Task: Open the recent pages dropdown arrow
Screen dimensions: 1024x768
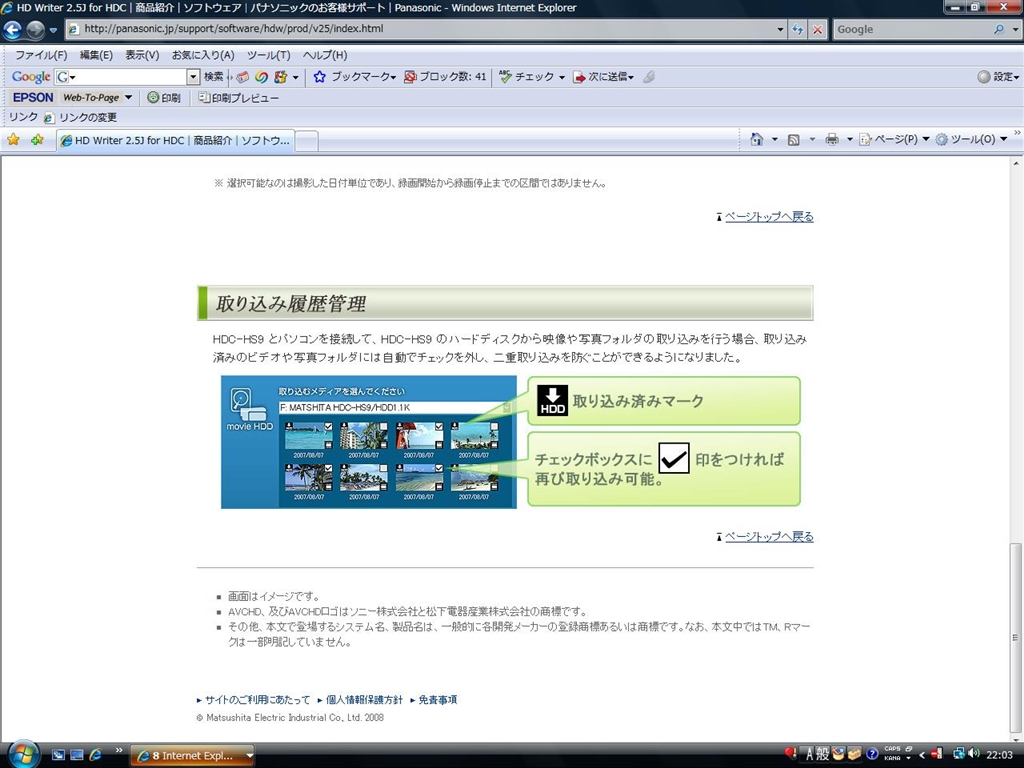Action: point(54,30)
